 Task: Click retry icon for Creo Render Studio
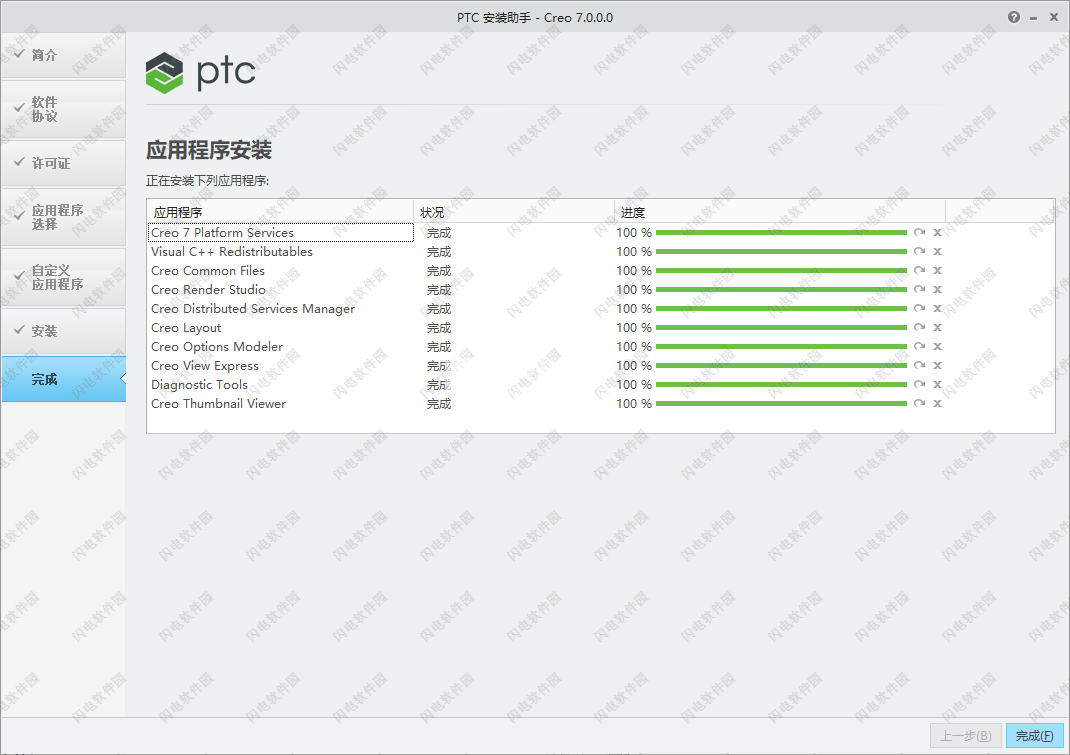[920, 290]
